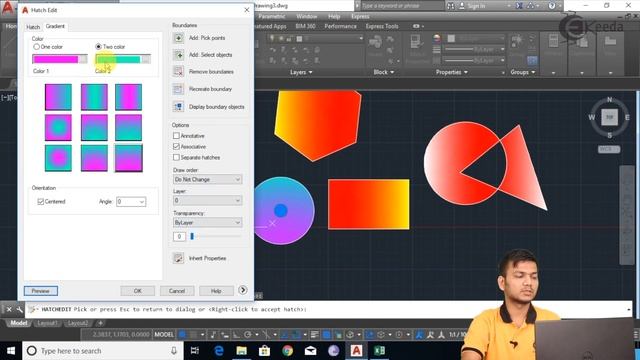Open Color 1 ellipsis picker button
Viewport: 640px width, 360px height.
coord(83,59)
